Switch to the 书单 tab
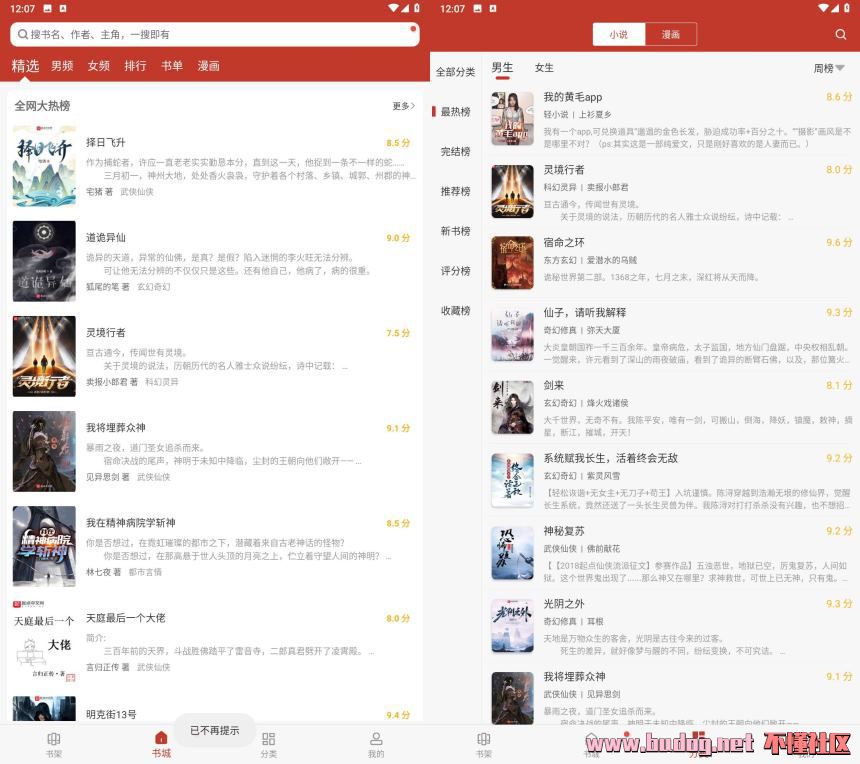Viewport: 860px width, 764px height. (172, 66)
